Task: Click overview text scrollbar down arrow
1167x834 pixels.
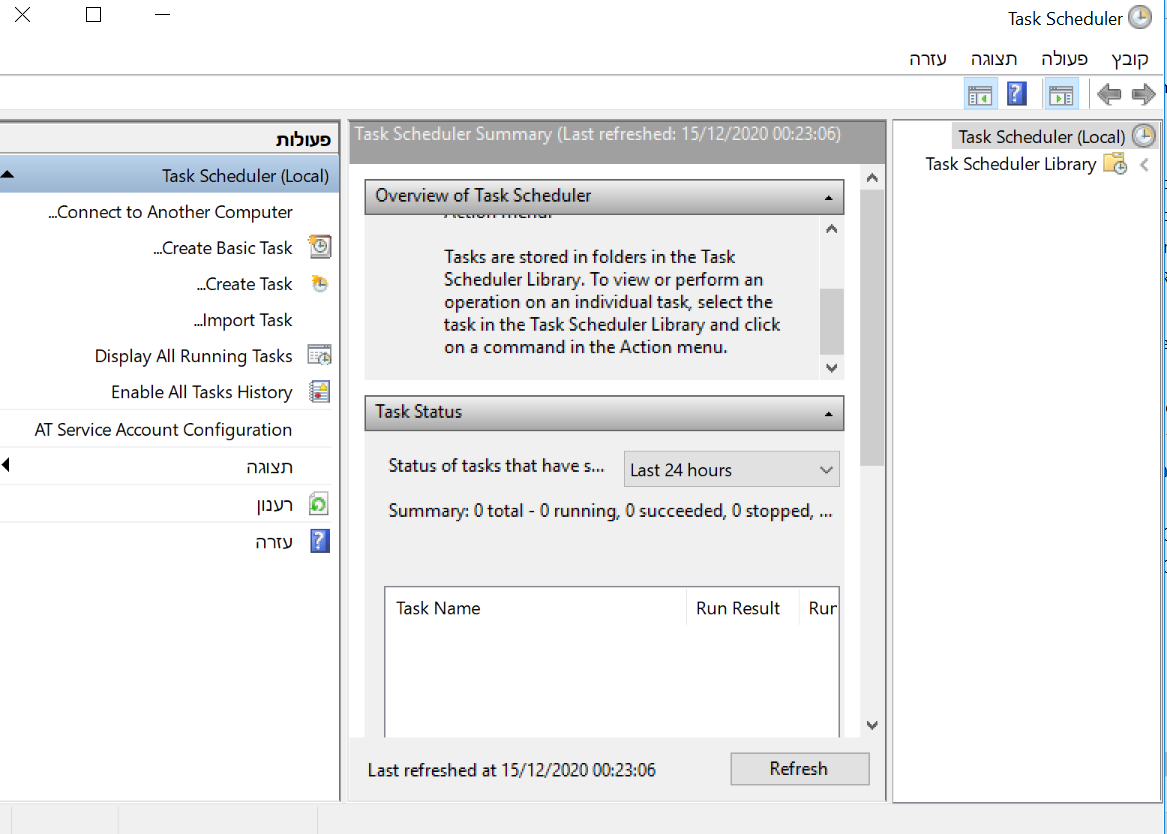Action: pyautogui.click(x=831, y=368)
